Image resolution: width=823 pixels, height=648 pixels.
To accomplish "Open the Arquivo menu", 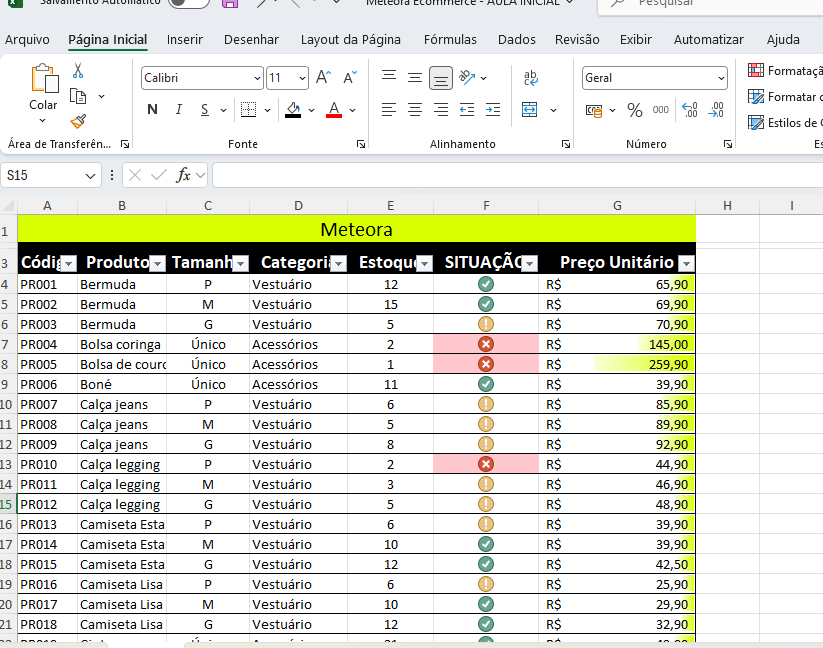I will pyautogui.click(x=27, y=40).
